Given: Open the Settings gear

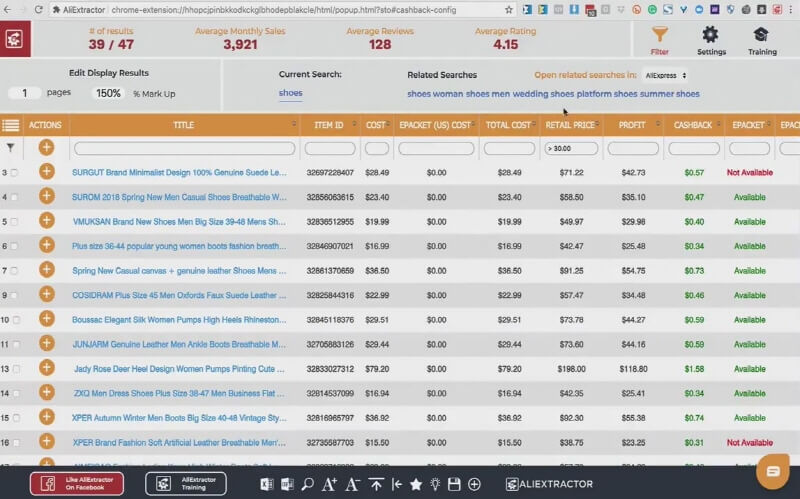Looking at the screenshot, I should [x=710, y=35].
